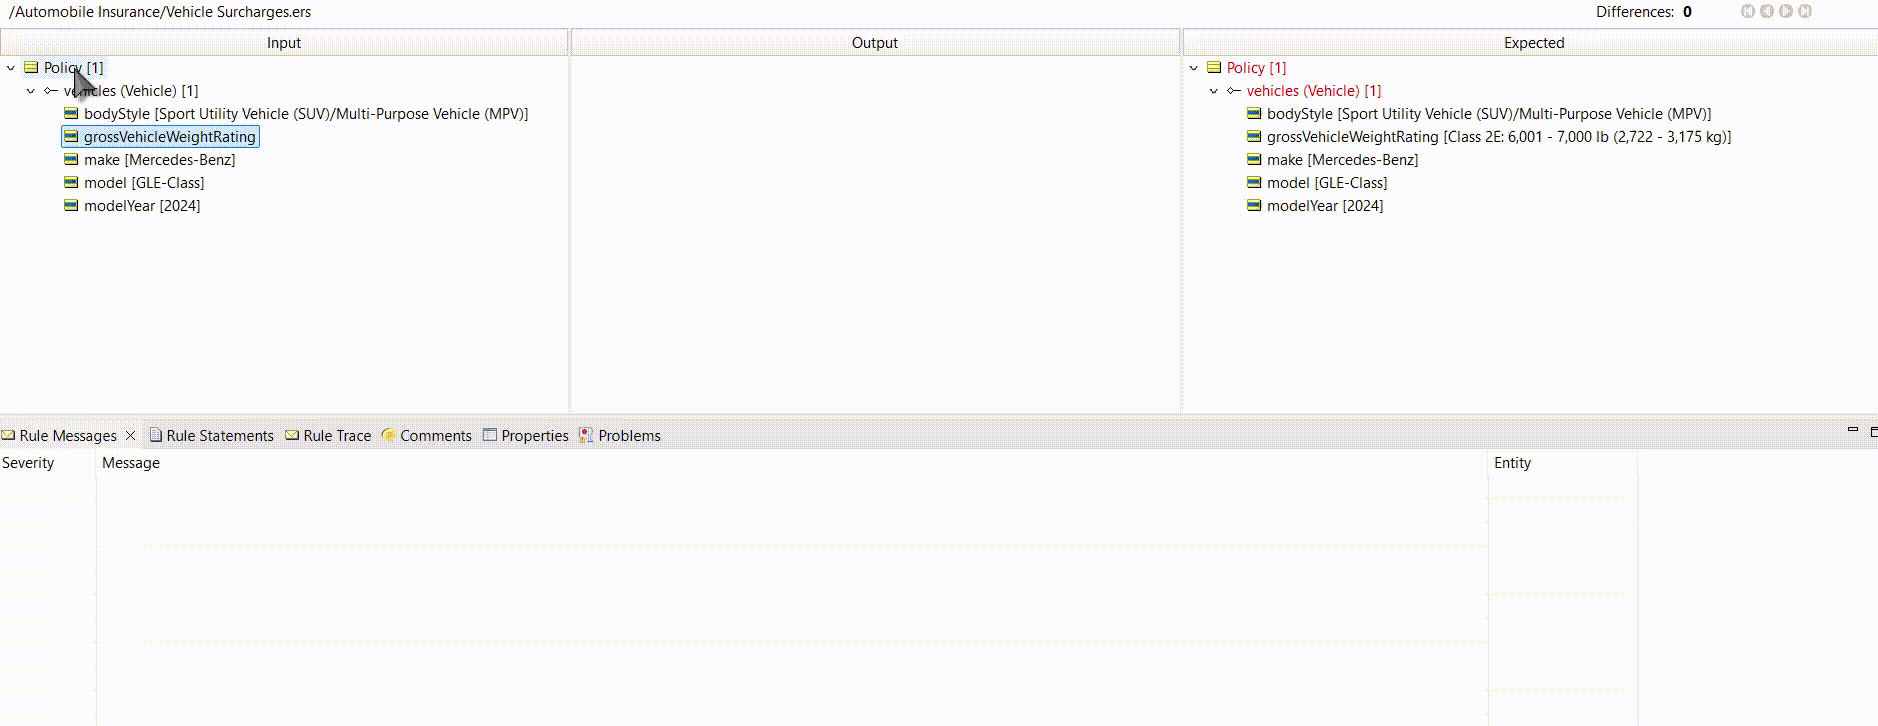
Task: Click the Severity column header
Action: tap(28, 463)
